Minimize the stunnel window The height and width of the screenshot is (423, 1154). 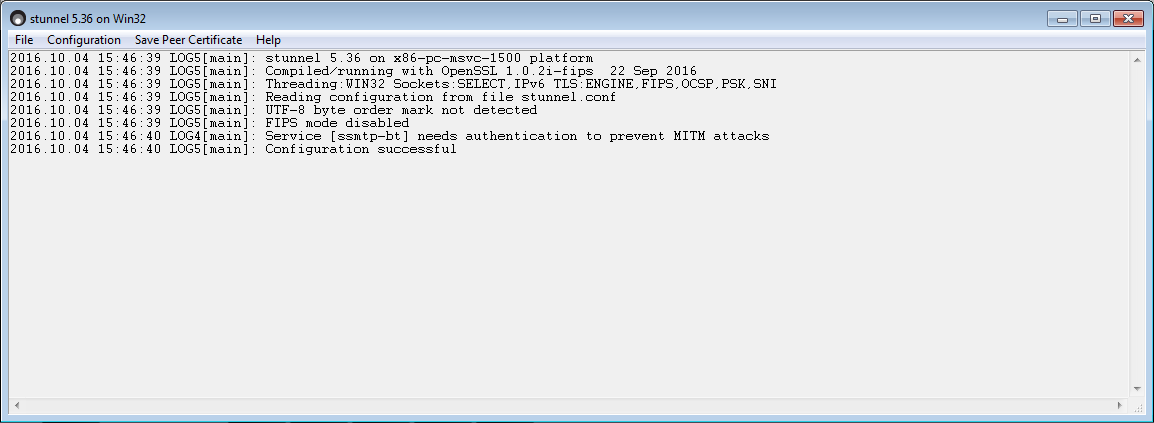tap(1062, 19)
